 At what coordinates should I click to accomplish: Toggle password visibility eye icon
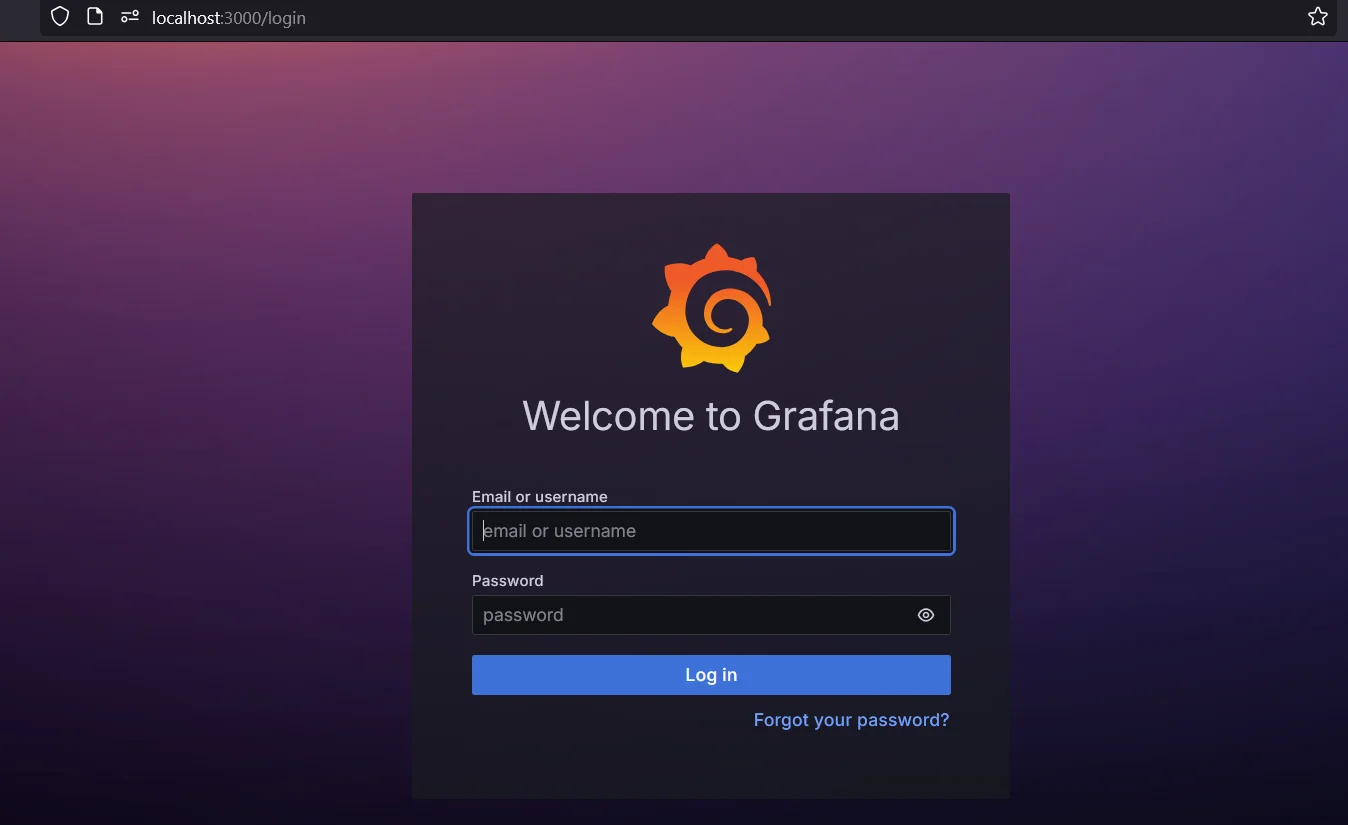pyautogui.click(x=926, y=615)
